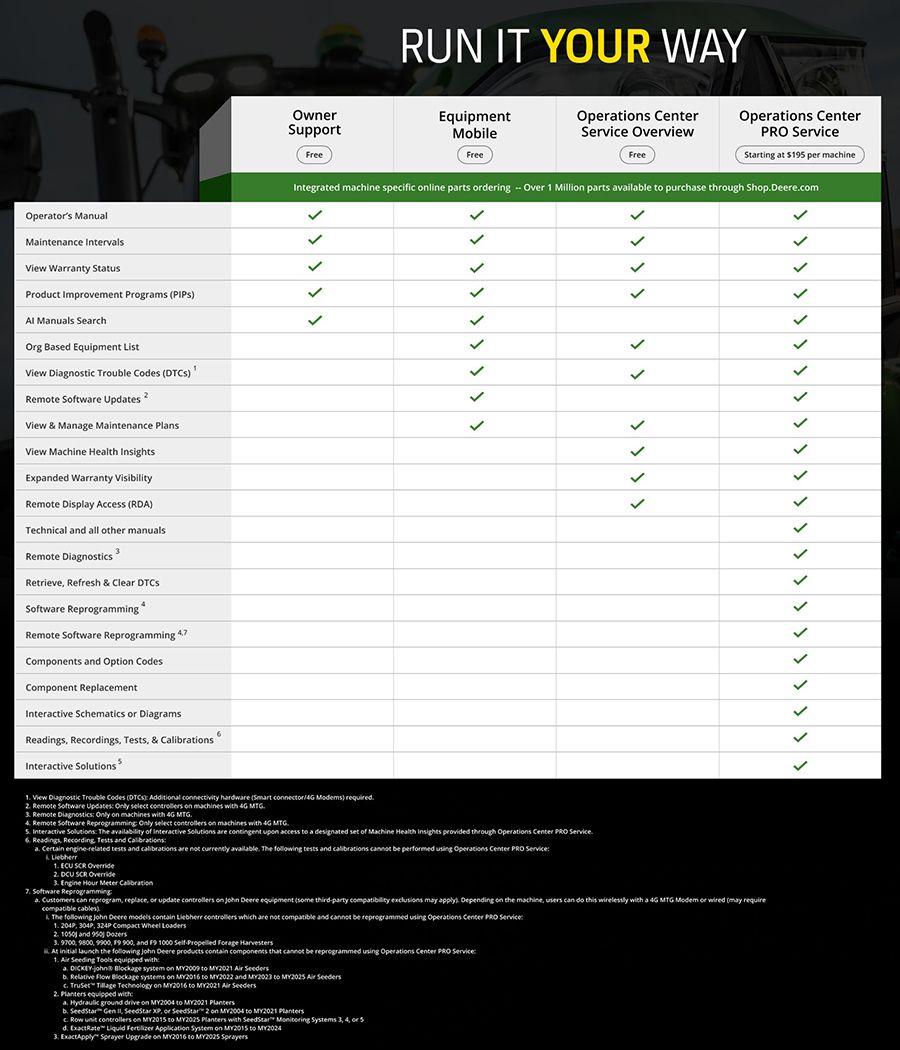Screen dimensions: 900x1050
Task: Click the RUN IT YOUR WAY headline
Action: pyautogui.click(x=573, y=46)
